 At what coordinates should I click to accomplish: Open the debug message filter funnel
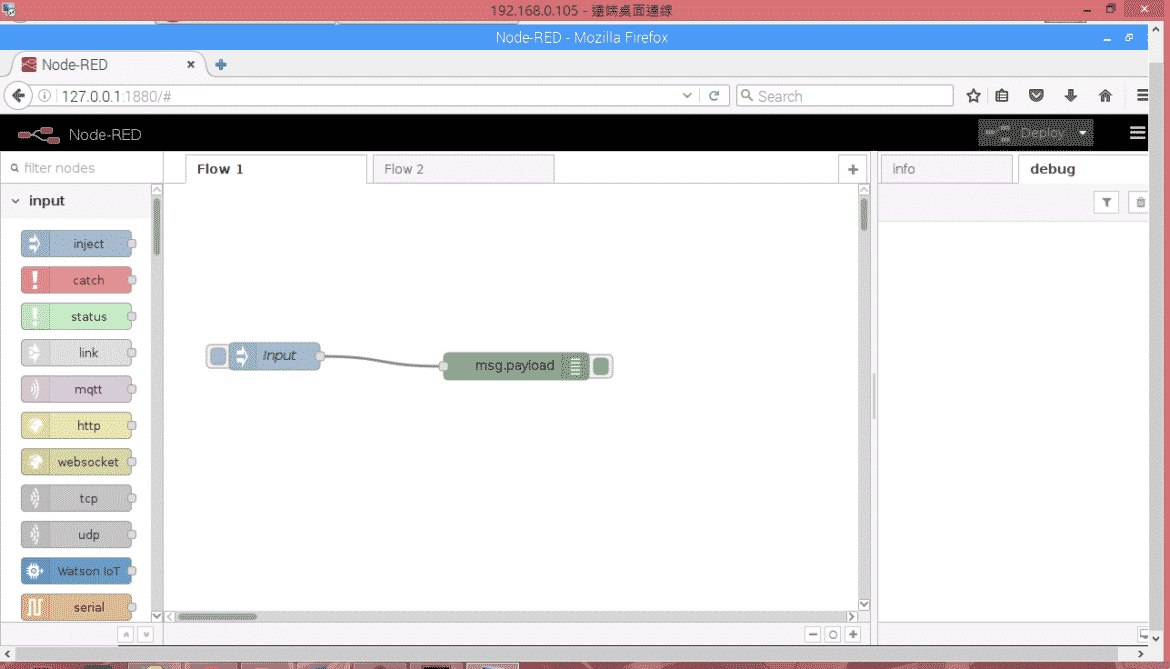click(x=1106, y=202)
